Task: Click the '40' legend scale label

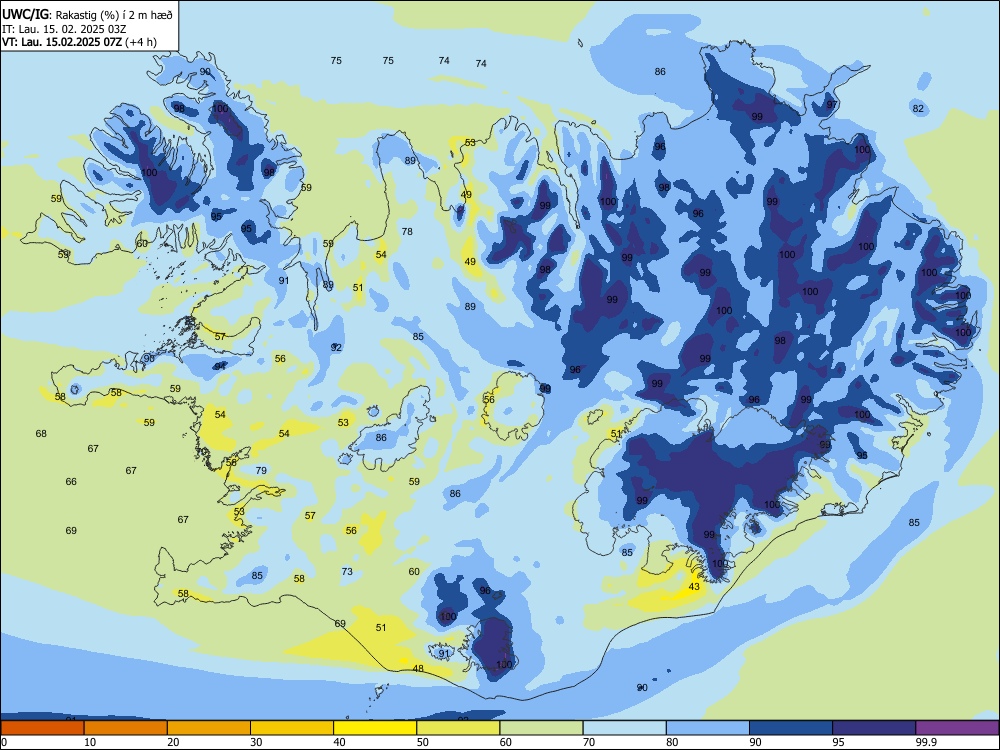Action: pyautogui.click(x=339, y=742)
